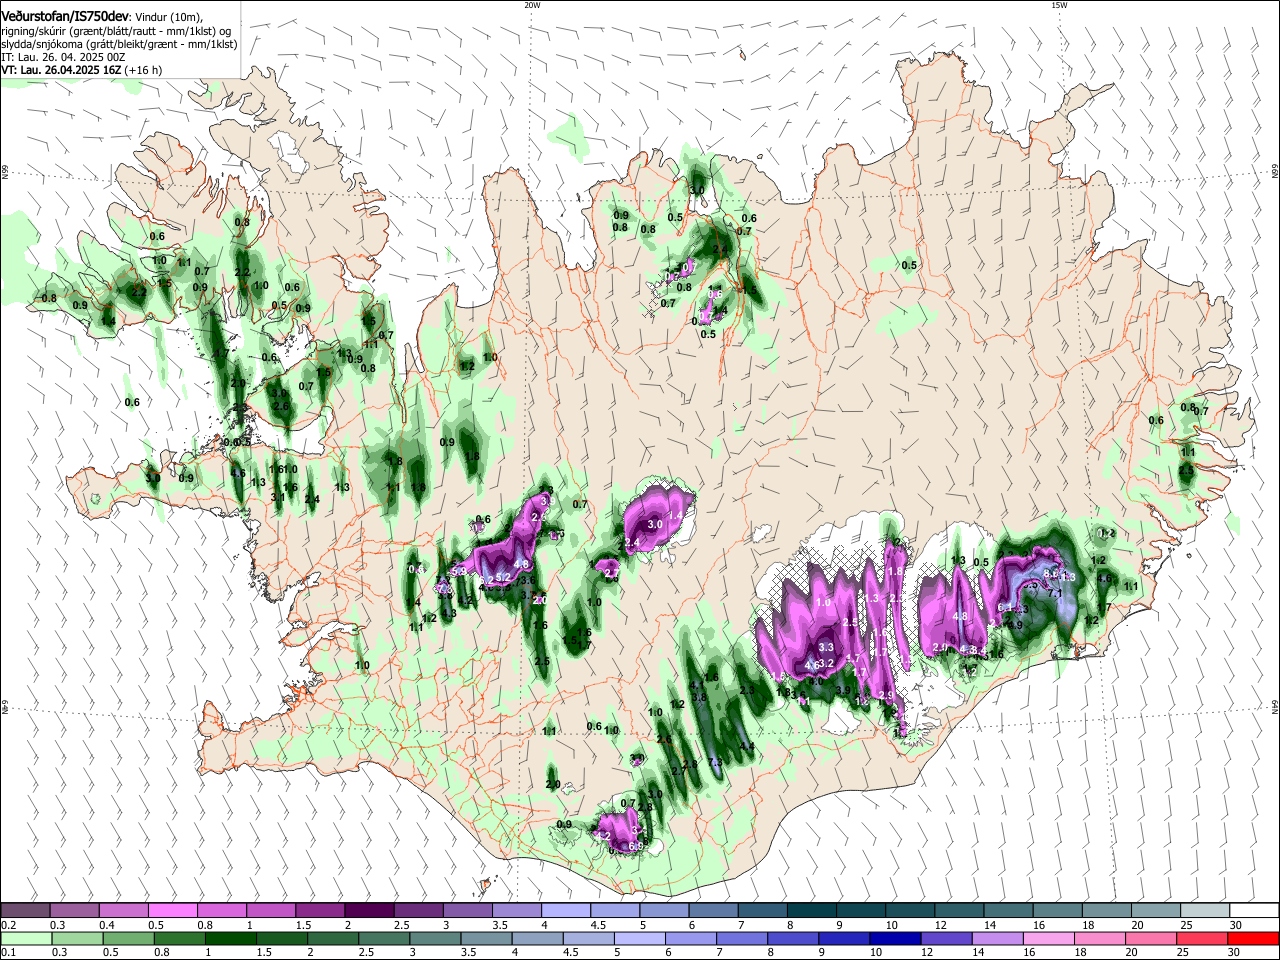This screenshot has height=960, width=1280.
Task: Click the lower legend swatch between 6 and 7
Action: (x=691, y=938)
